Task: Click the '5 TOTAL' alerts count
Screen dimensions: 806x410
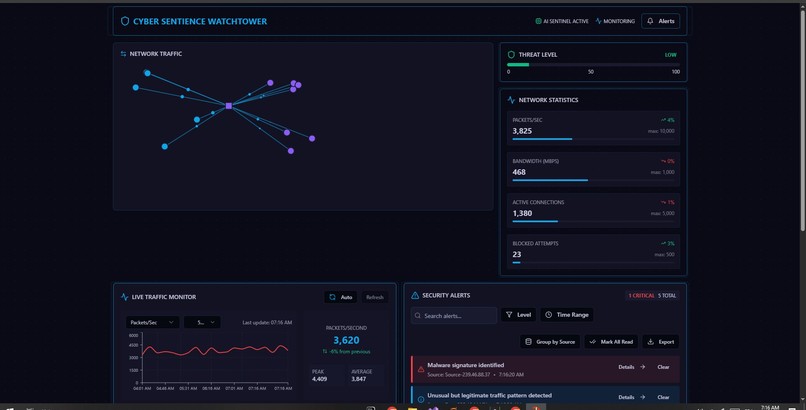Action: click(667, 295)
